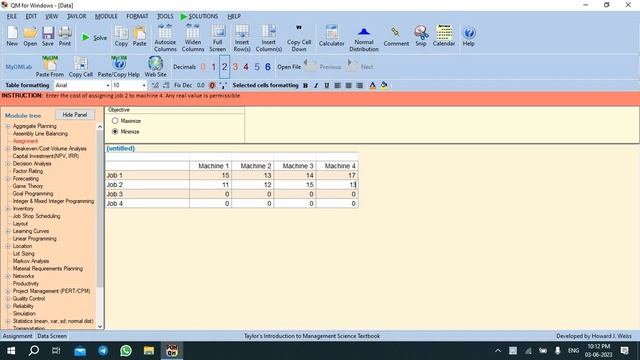Expand the Forecasting tree node
Screen dimensions: 640x360
click(x=8, y=179)
